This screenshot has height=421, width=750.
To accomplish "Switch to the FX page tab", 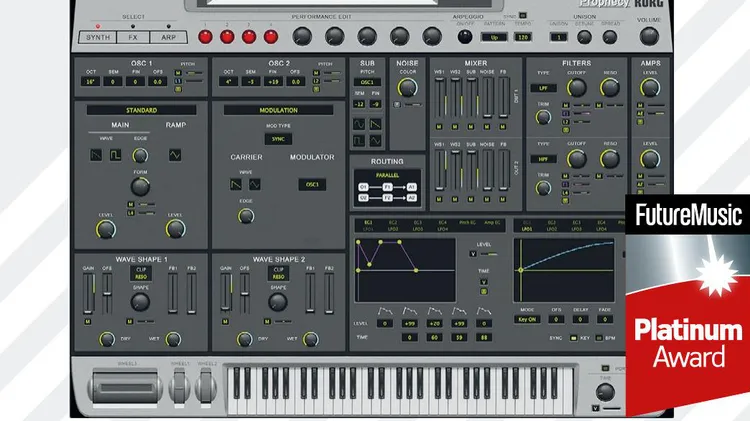I will (x=133, y=37).
